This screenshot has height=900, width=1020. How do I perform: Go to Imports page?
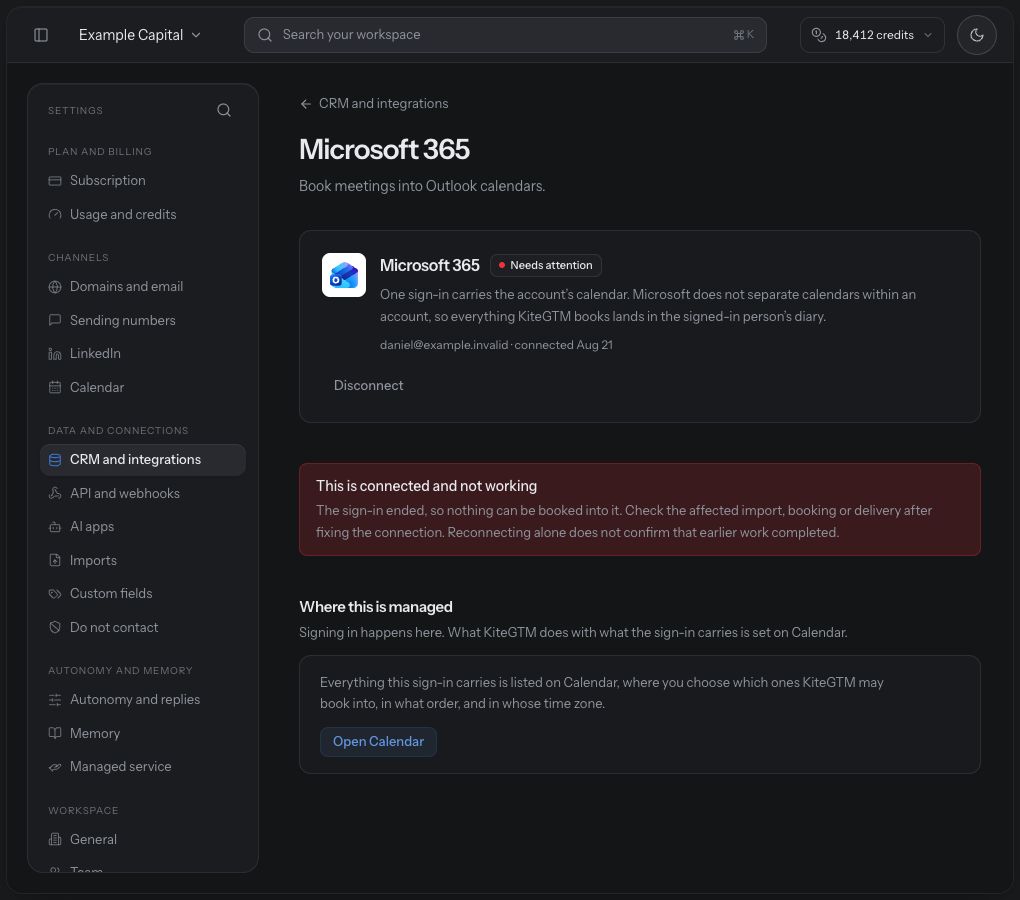pos(142,561)
